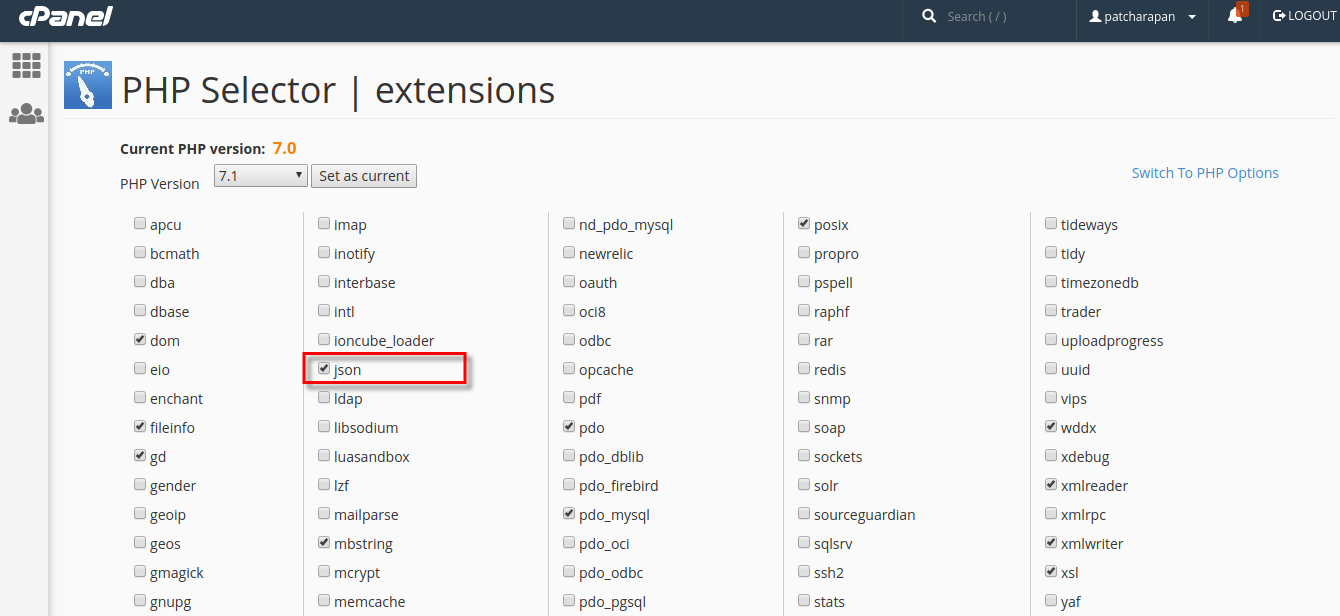Image resolution: width=1340 pixels, height=616 pixels.
Task: Enable the redis extension checkbox
Action: [x=804, y=369]
